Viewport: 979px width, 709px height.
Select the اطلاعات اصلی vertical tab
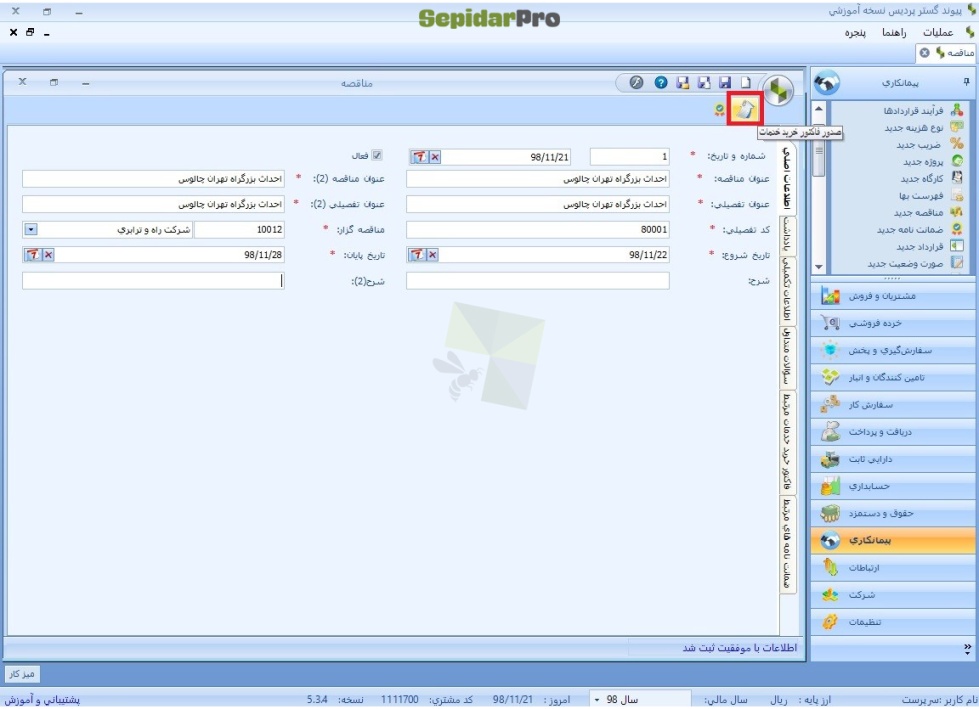point(787,178)
